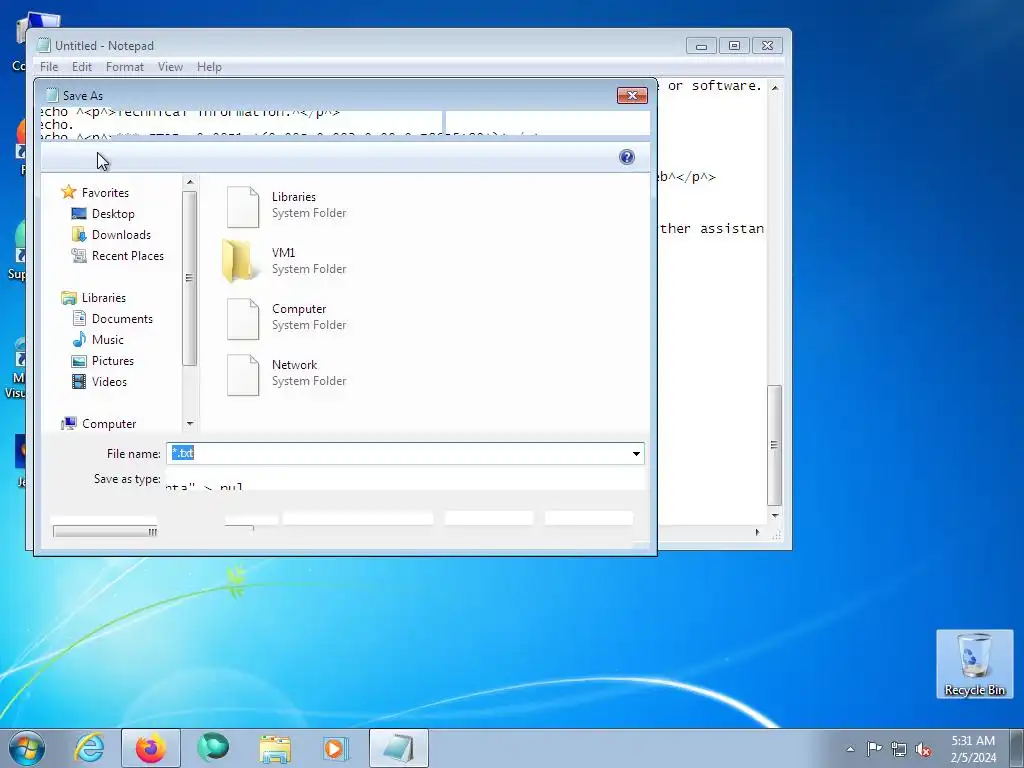Select Libraries in the navigation pane
Viewport: 1024px width, 768px height.
[103, 298]
